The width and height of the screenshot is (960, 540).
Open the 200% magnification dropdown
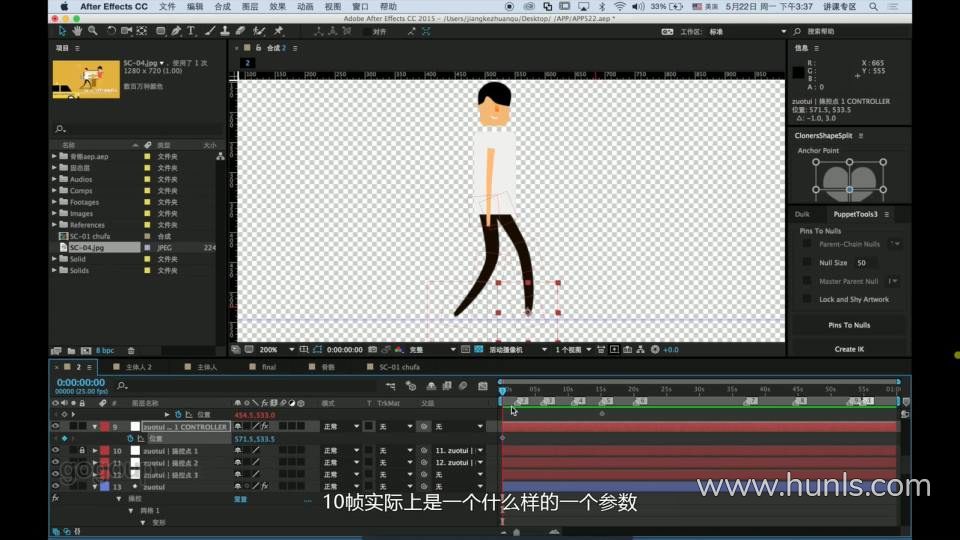[x=276, y=350]
